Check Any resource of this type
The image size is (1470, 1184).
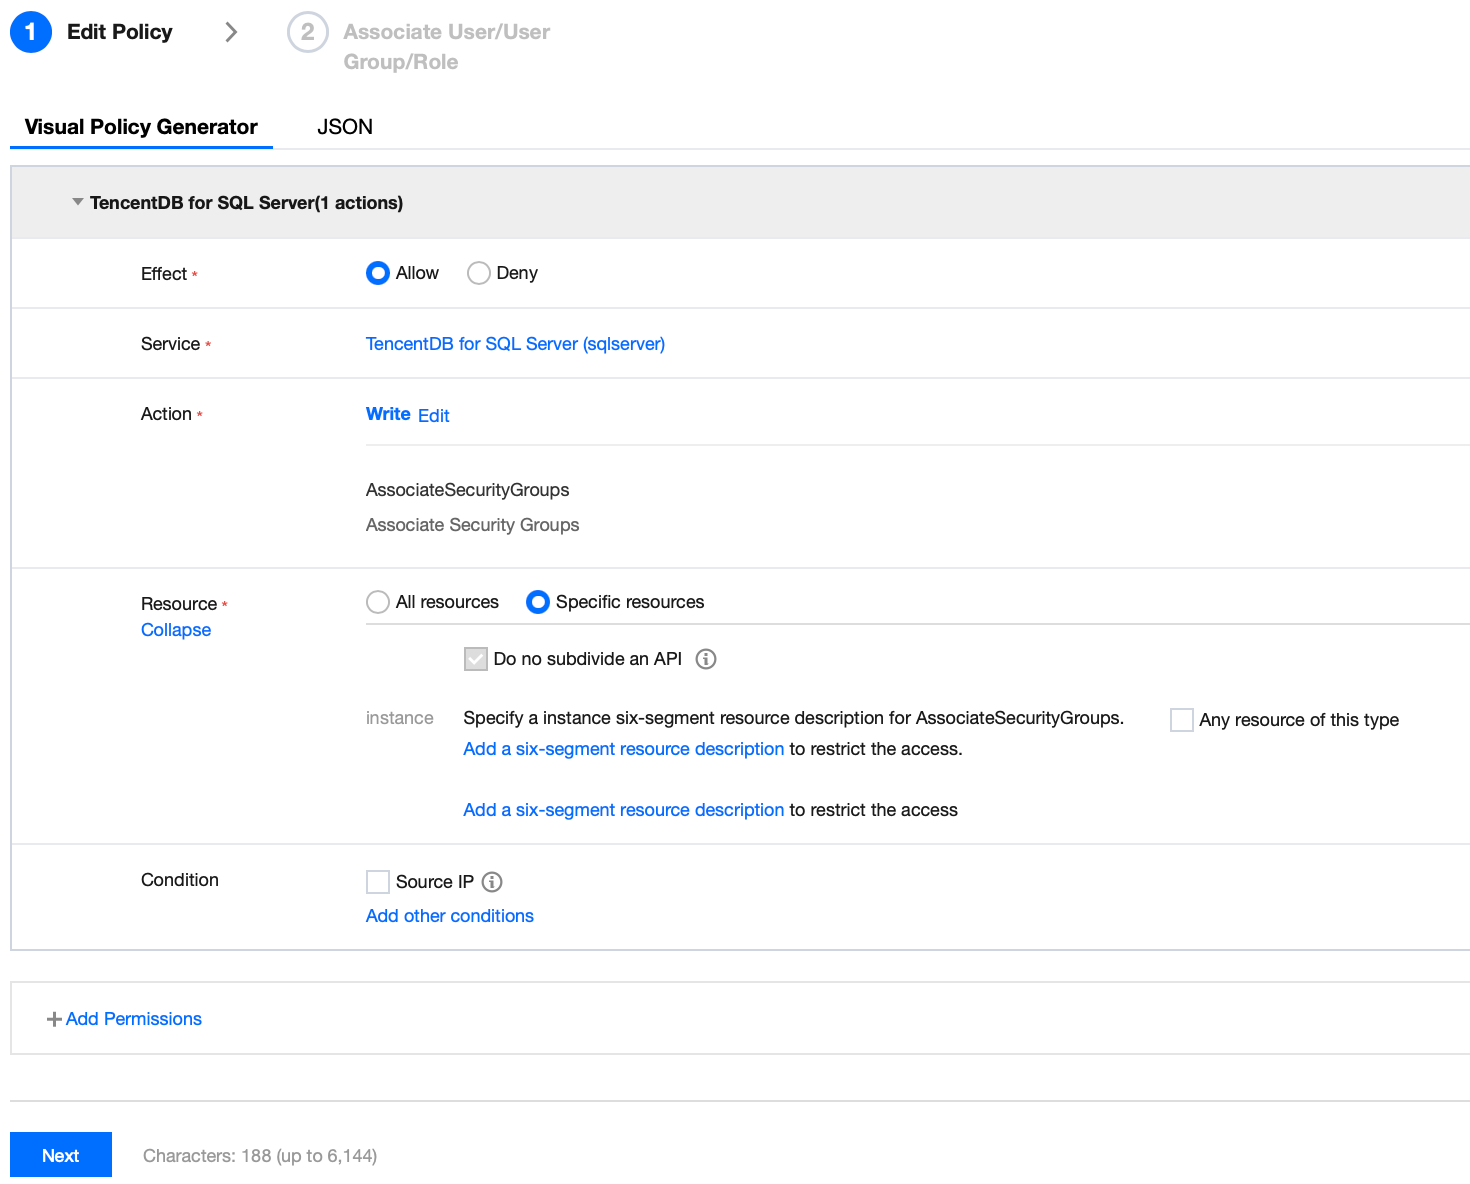(1182, 720)
